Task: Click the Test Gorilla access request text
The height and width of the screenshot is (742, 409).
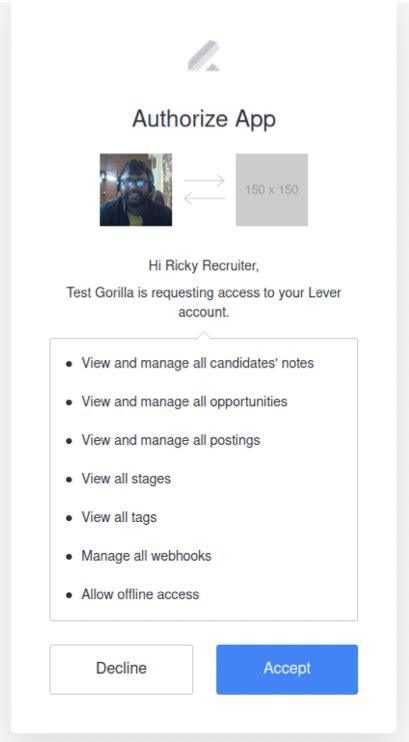Action: (x=204, y=302)
